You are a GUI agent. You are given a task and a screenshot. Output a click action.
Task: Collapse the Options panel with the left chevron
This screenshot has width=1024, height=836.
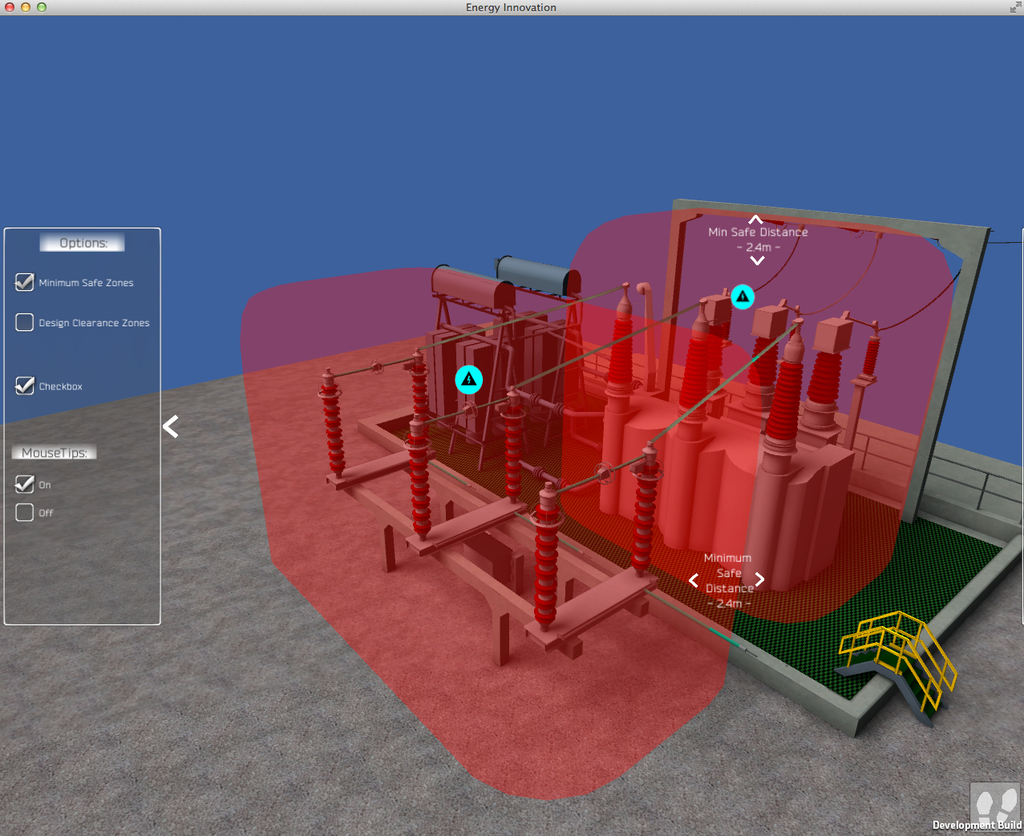pos(171,427)
